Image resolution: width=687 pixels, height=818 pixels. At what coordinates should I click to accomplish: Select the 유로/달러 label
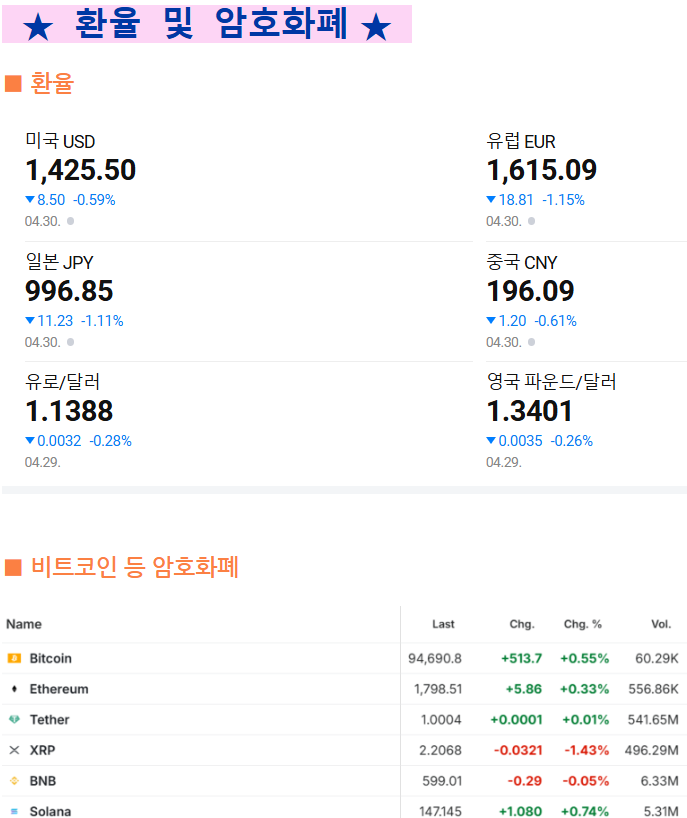tap(63, 382)
